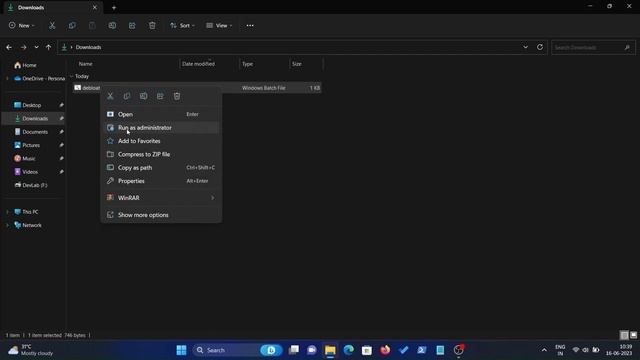The image size is (640, 360).
Task: Open the clock and date panel
Action: pos(620,350)
